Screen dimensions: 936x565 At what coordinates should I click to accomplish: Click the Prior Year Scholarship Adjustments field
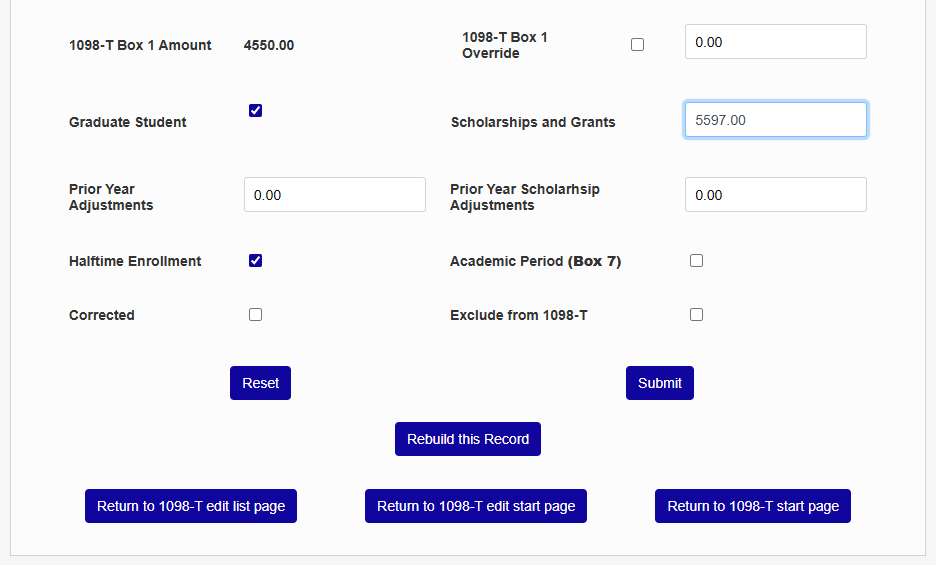775,195
